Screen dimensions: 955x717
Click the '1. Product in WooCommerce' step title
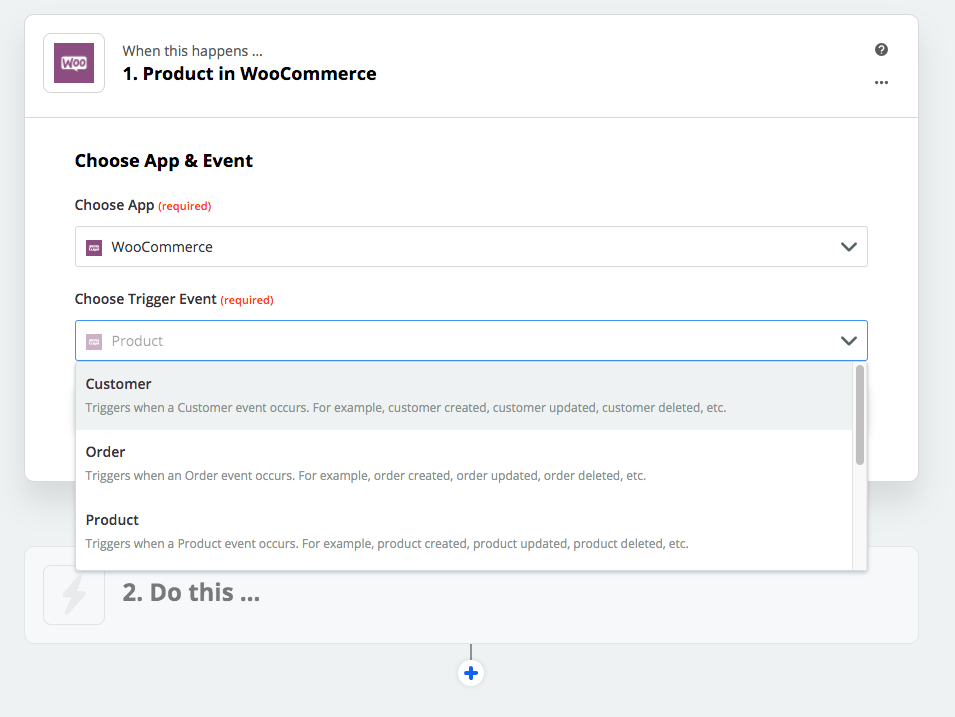click(249, 74)
